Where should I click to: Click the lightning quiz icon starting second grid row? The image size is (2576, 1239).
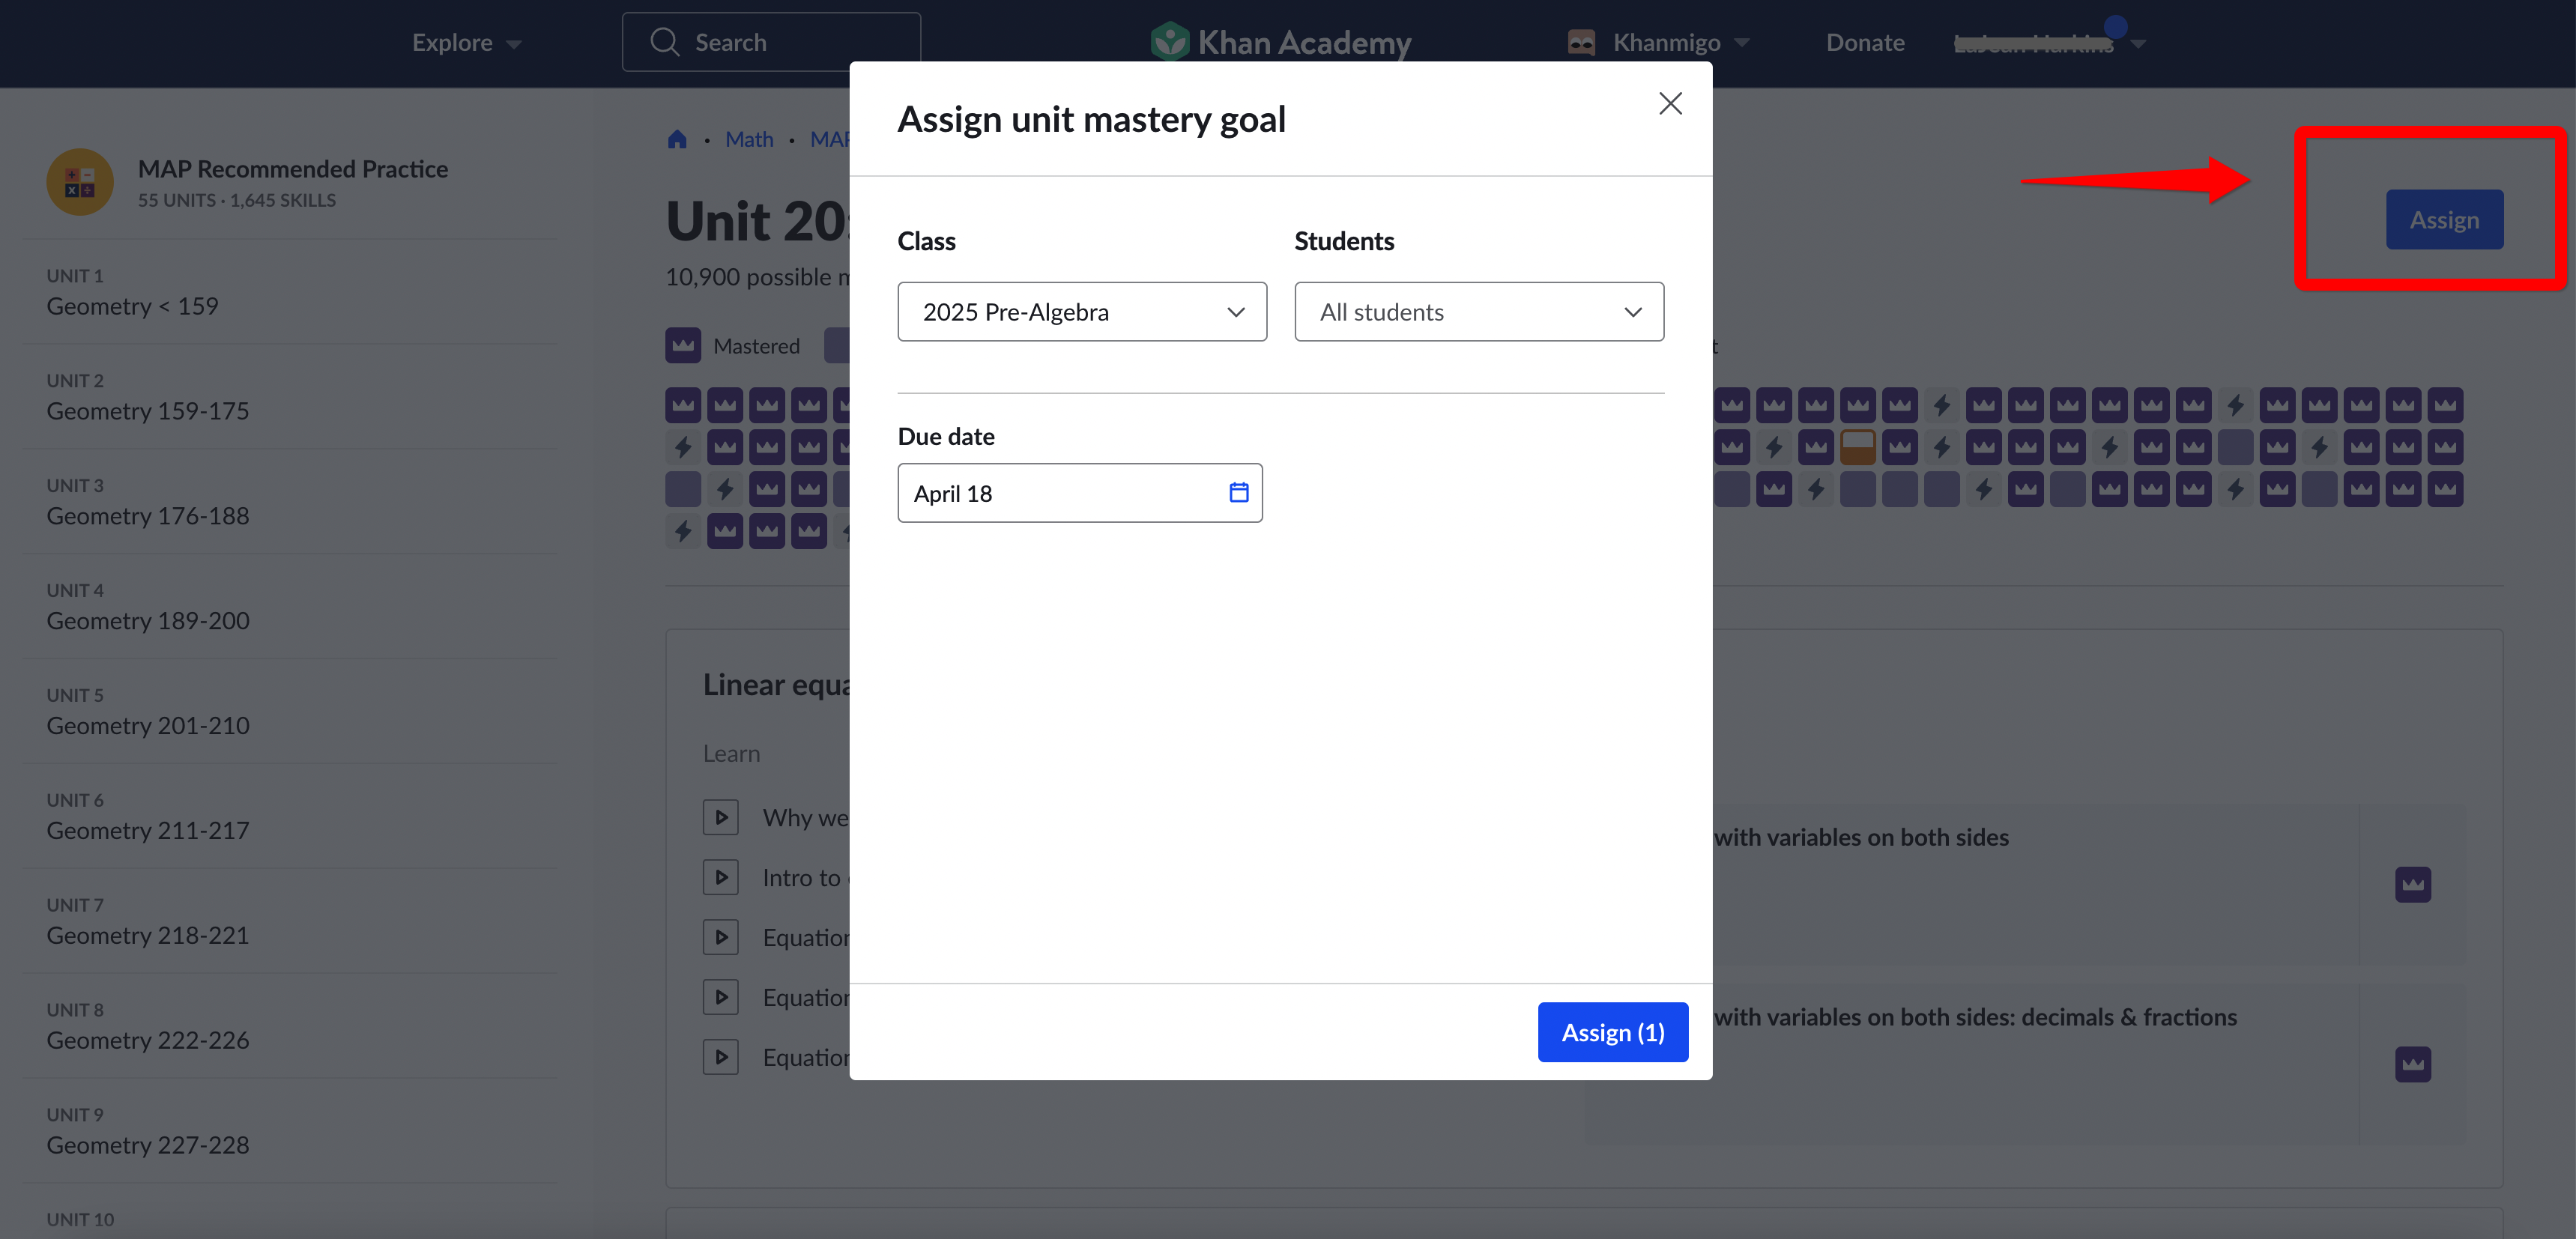pyautogui.click(x=683, y=447)
